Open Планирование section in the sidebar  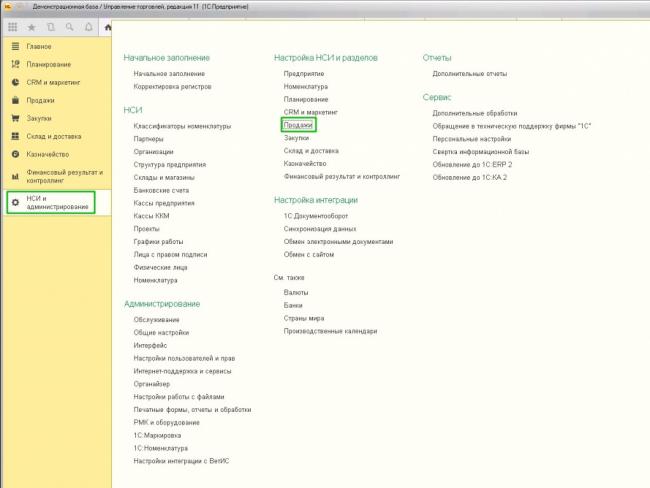pos(48,64)
